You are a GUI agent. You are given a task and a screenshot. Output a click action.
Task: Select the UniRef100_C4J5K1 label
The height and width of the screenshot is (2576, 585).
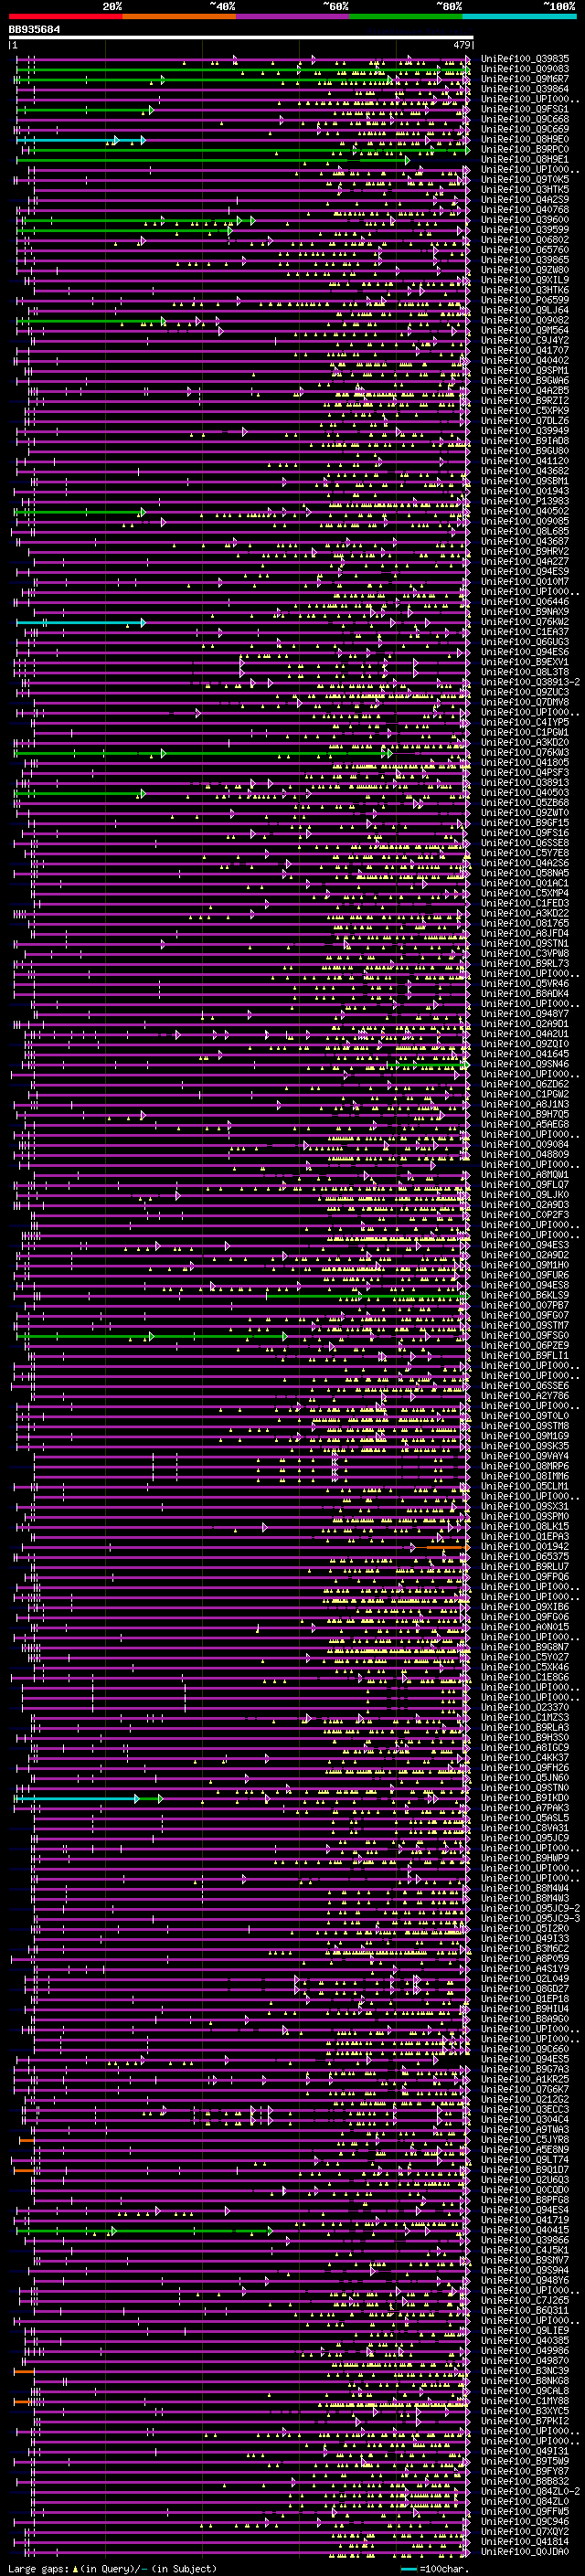[x=525, y=2249]
